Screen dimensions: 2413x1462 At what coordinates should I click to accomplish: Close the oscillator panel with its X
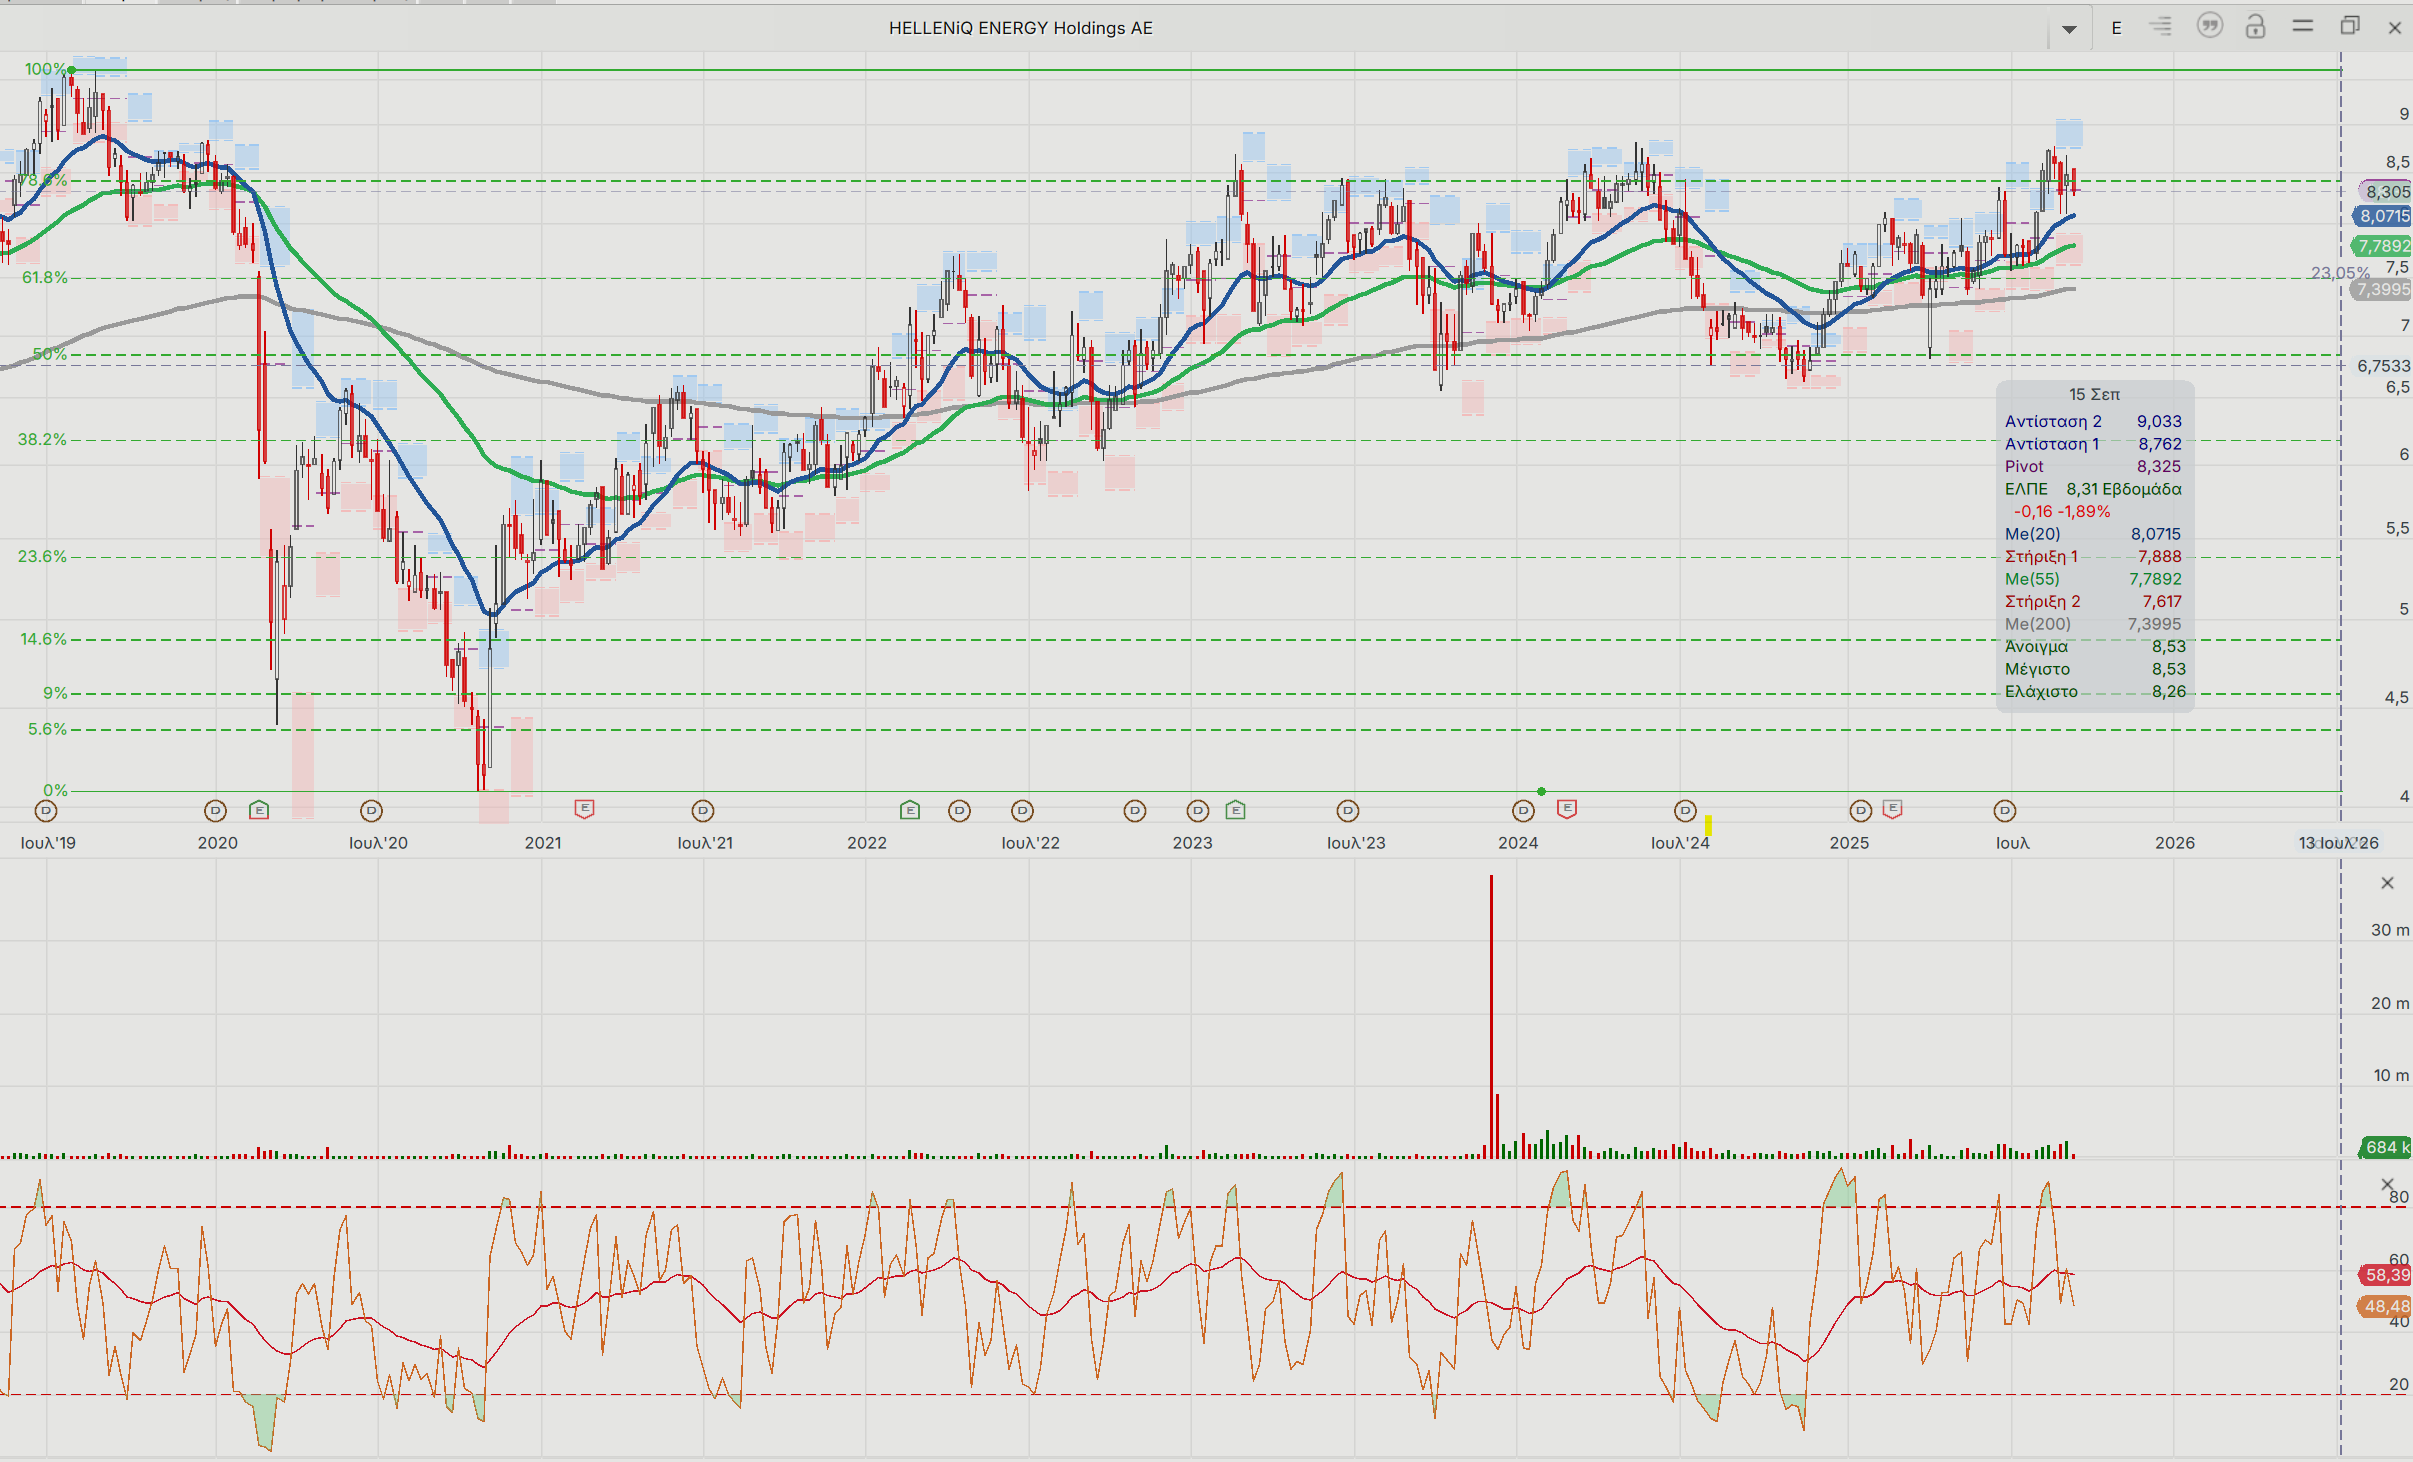[2387, 1184]
